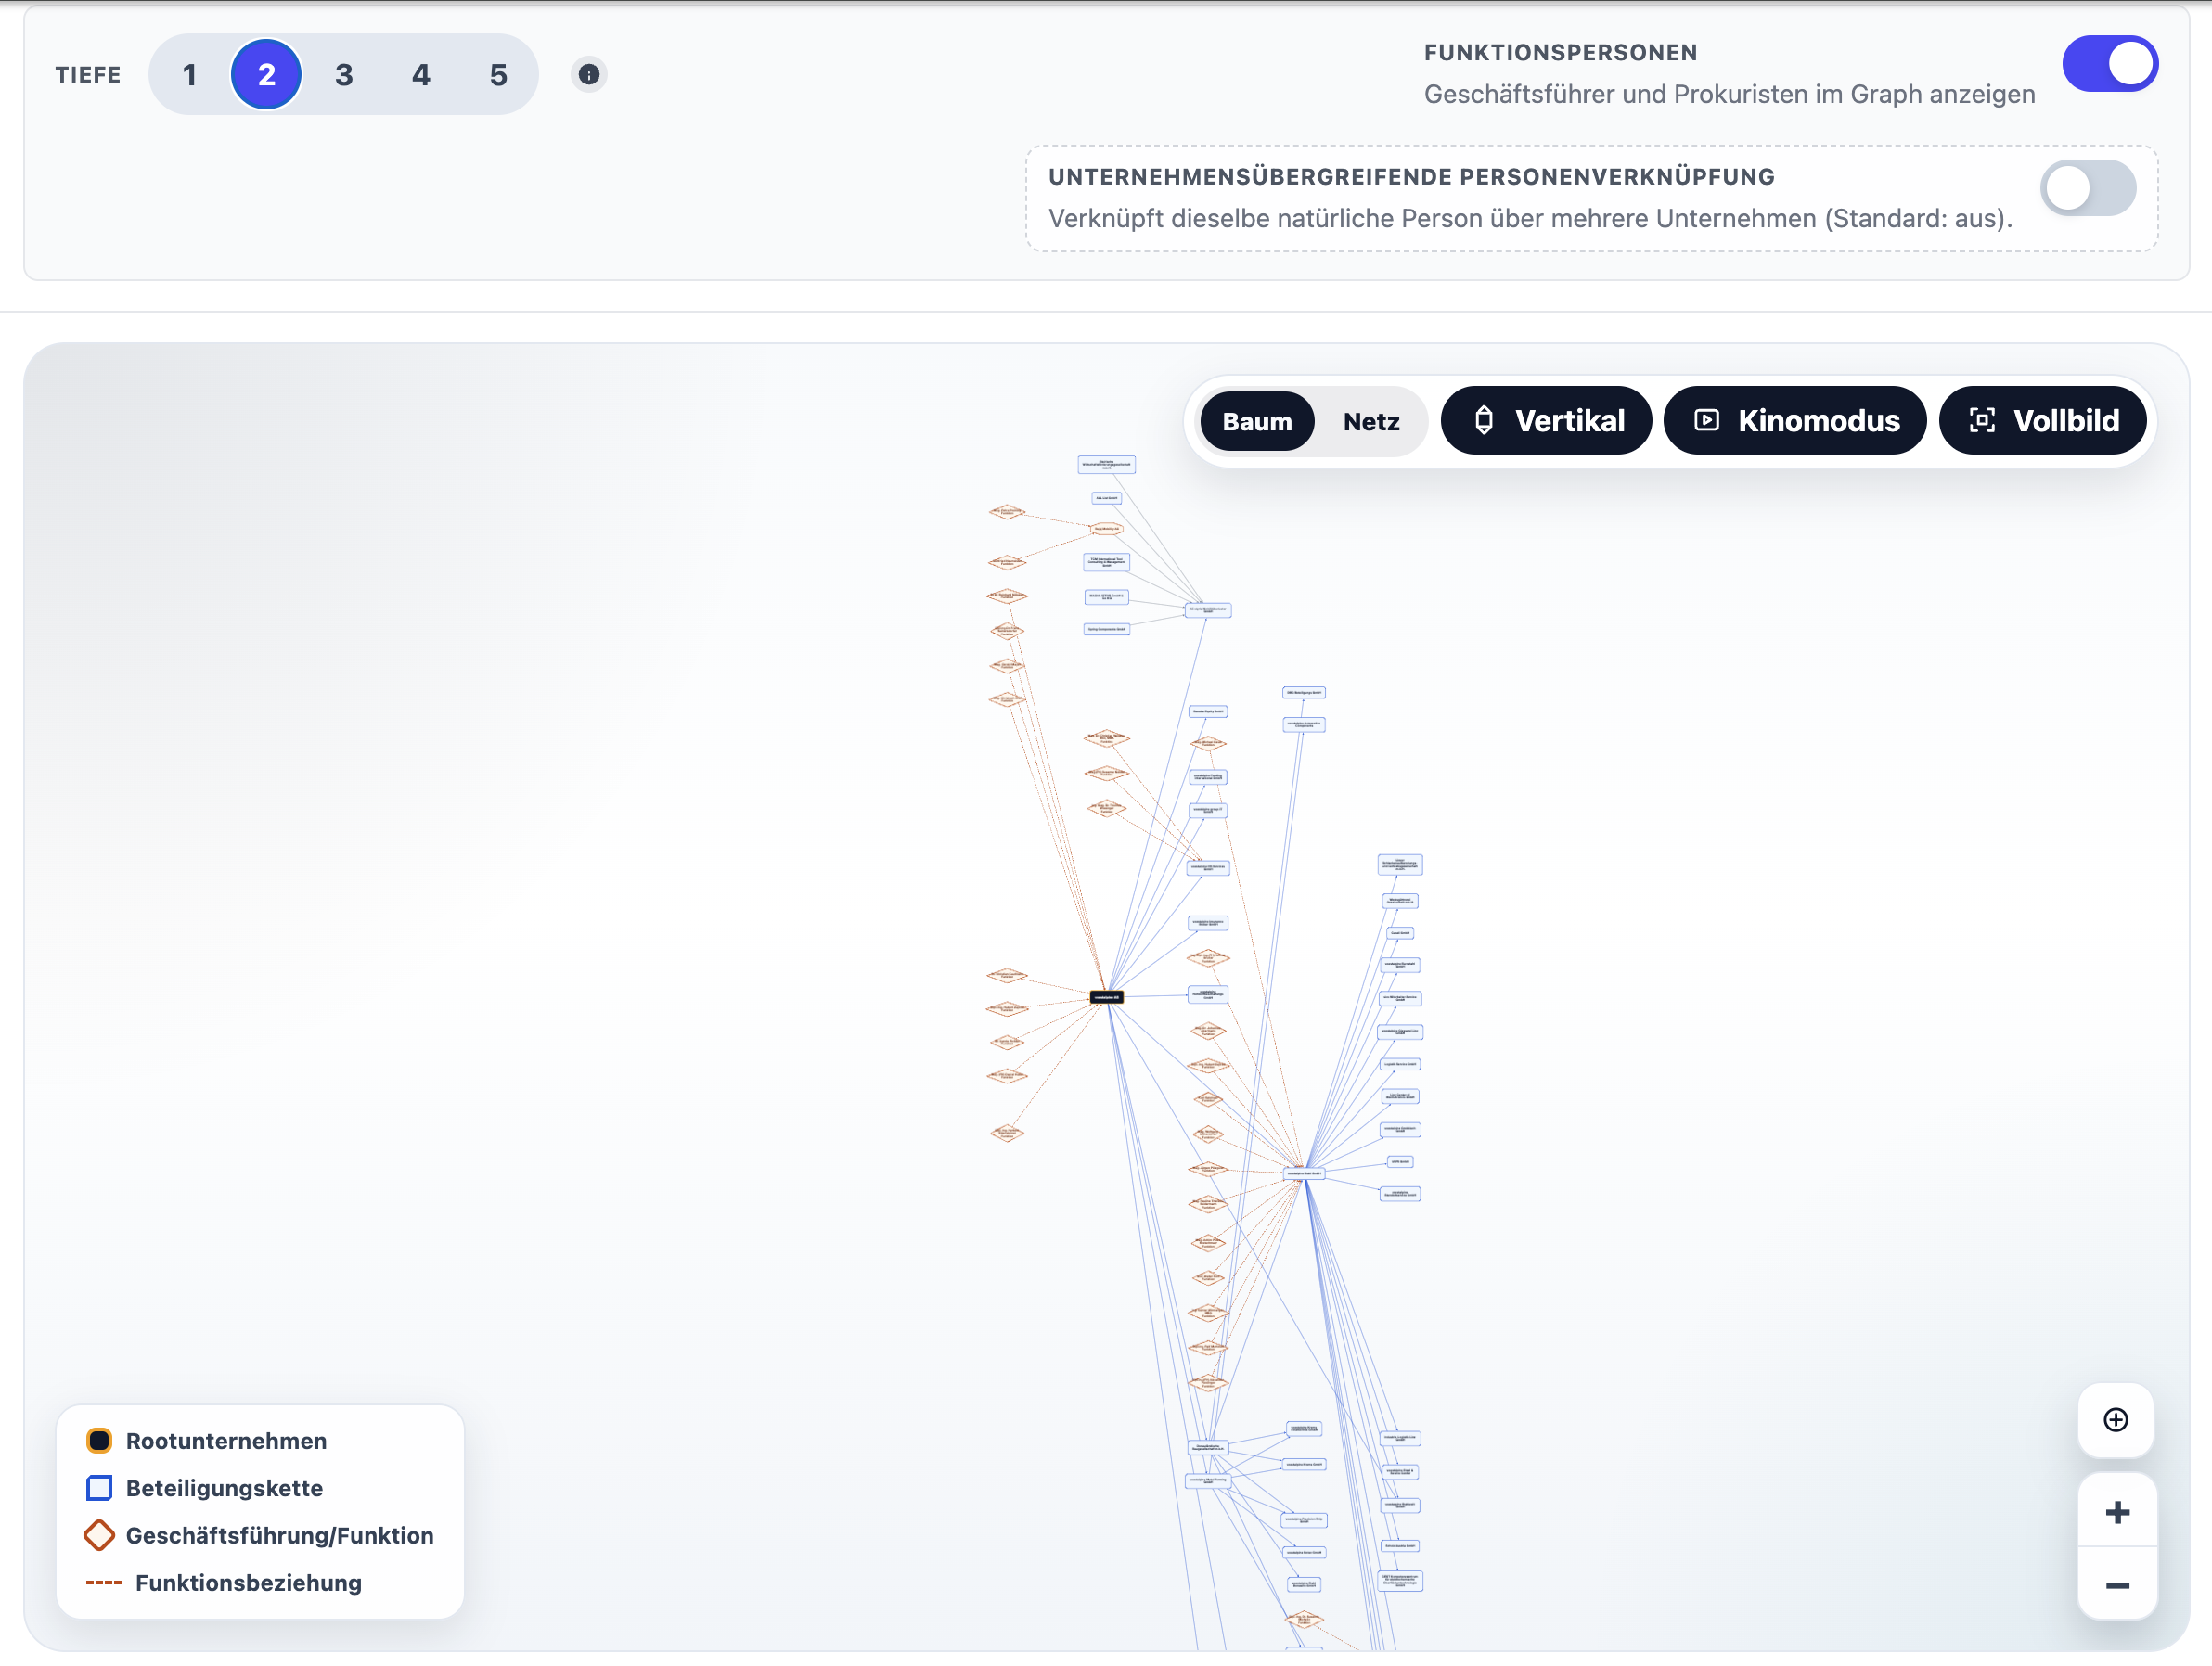
Task: Select the Baum view tab
Action: coord(1257,421)
